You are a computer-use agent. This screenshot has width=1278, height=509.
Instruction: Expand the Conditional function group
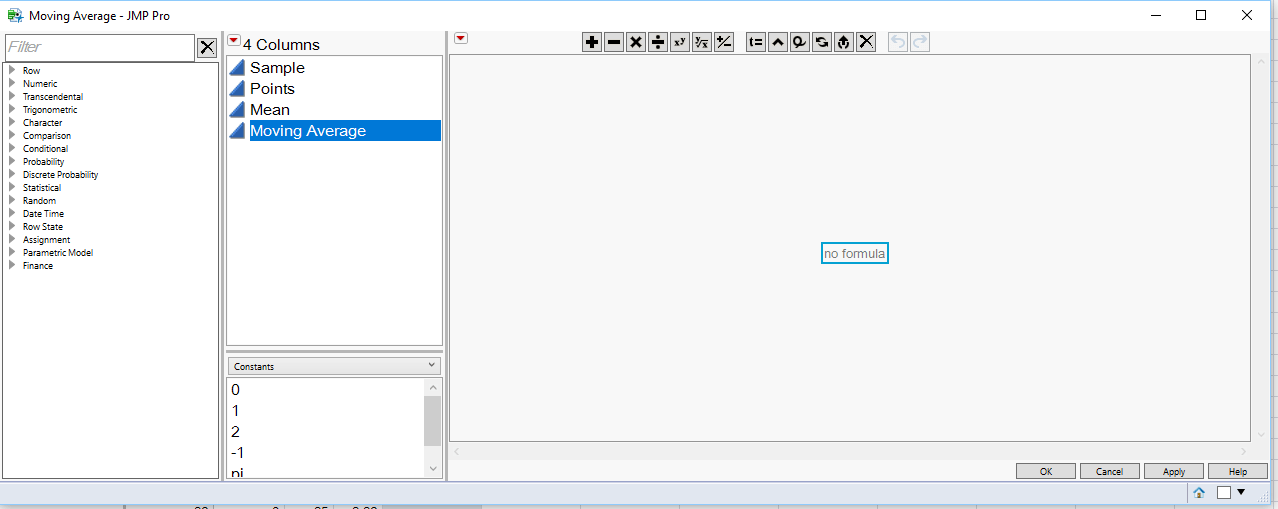coord(11,148)
